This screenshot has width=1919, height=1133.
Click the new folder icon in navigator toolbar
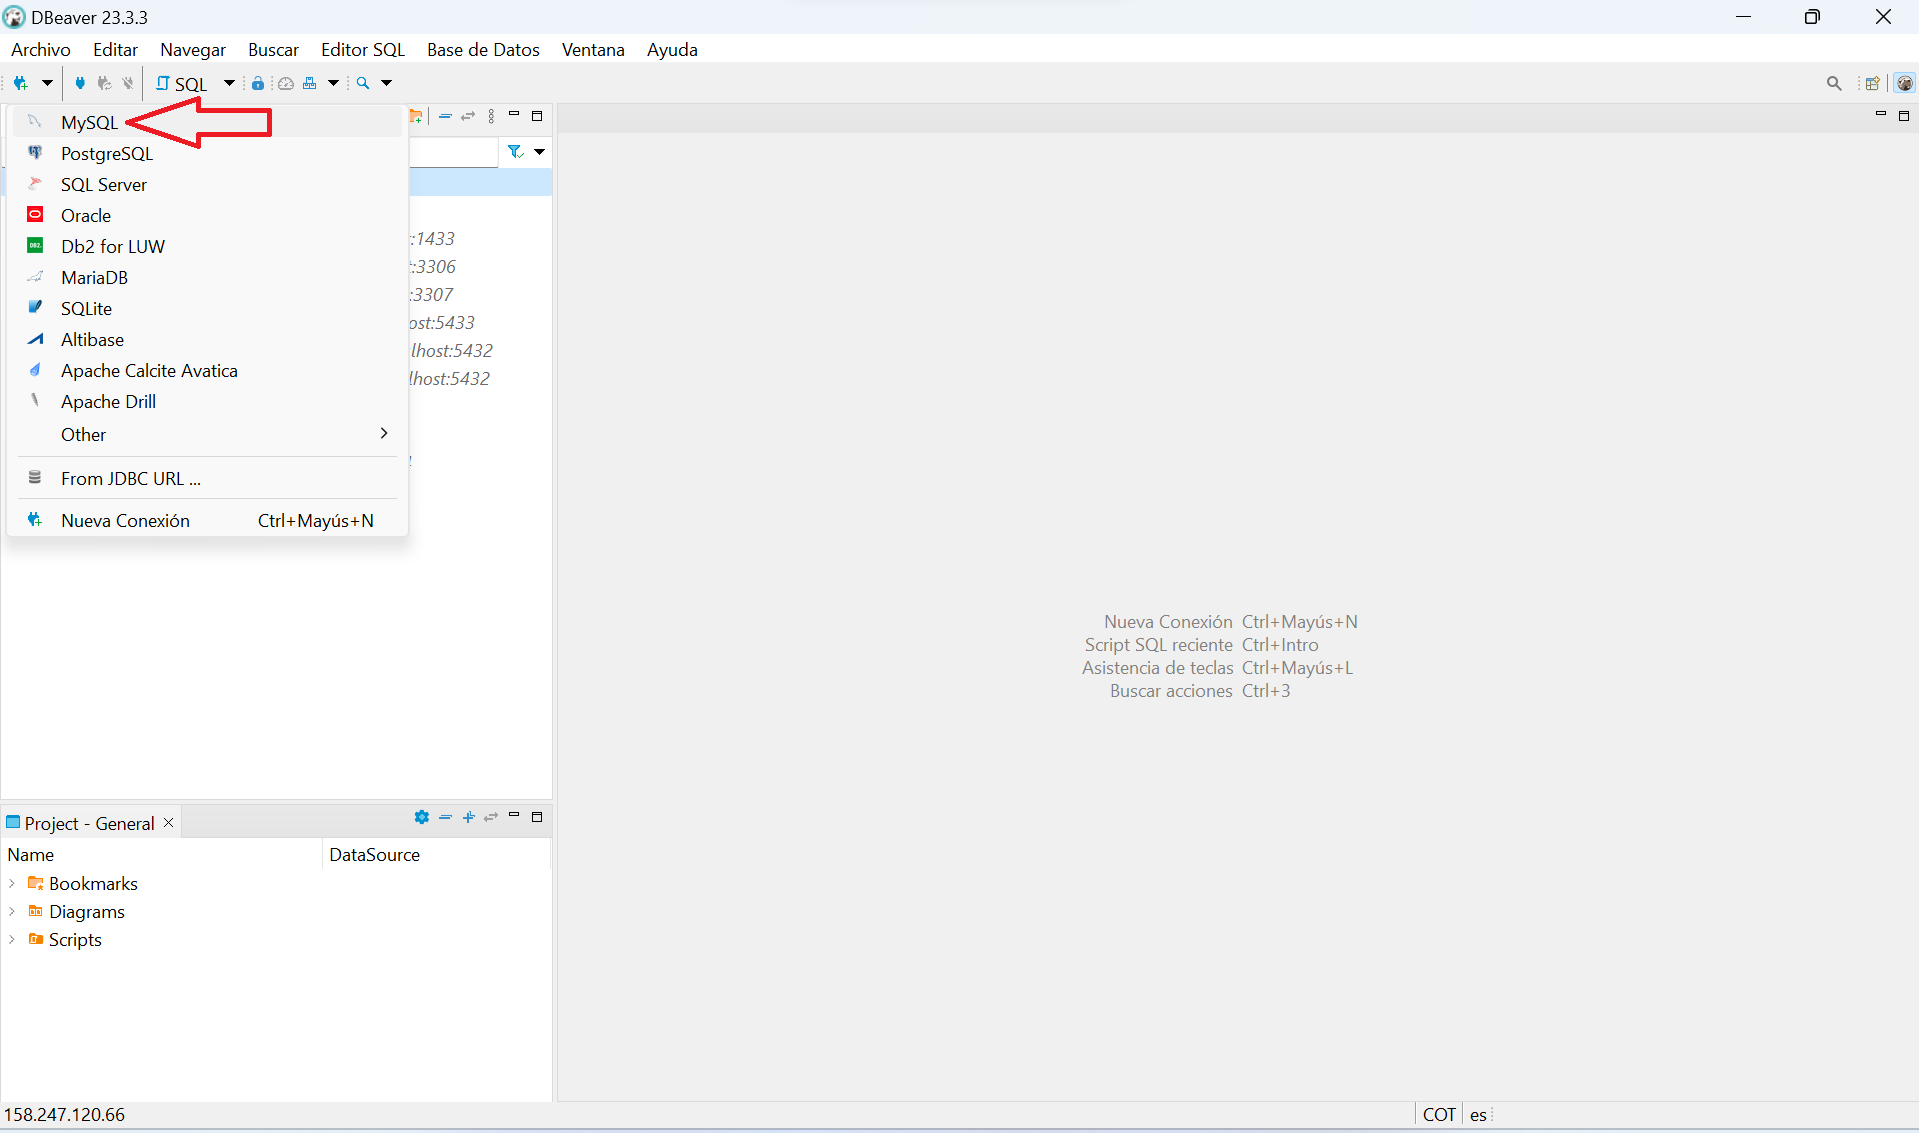(416, 117)
